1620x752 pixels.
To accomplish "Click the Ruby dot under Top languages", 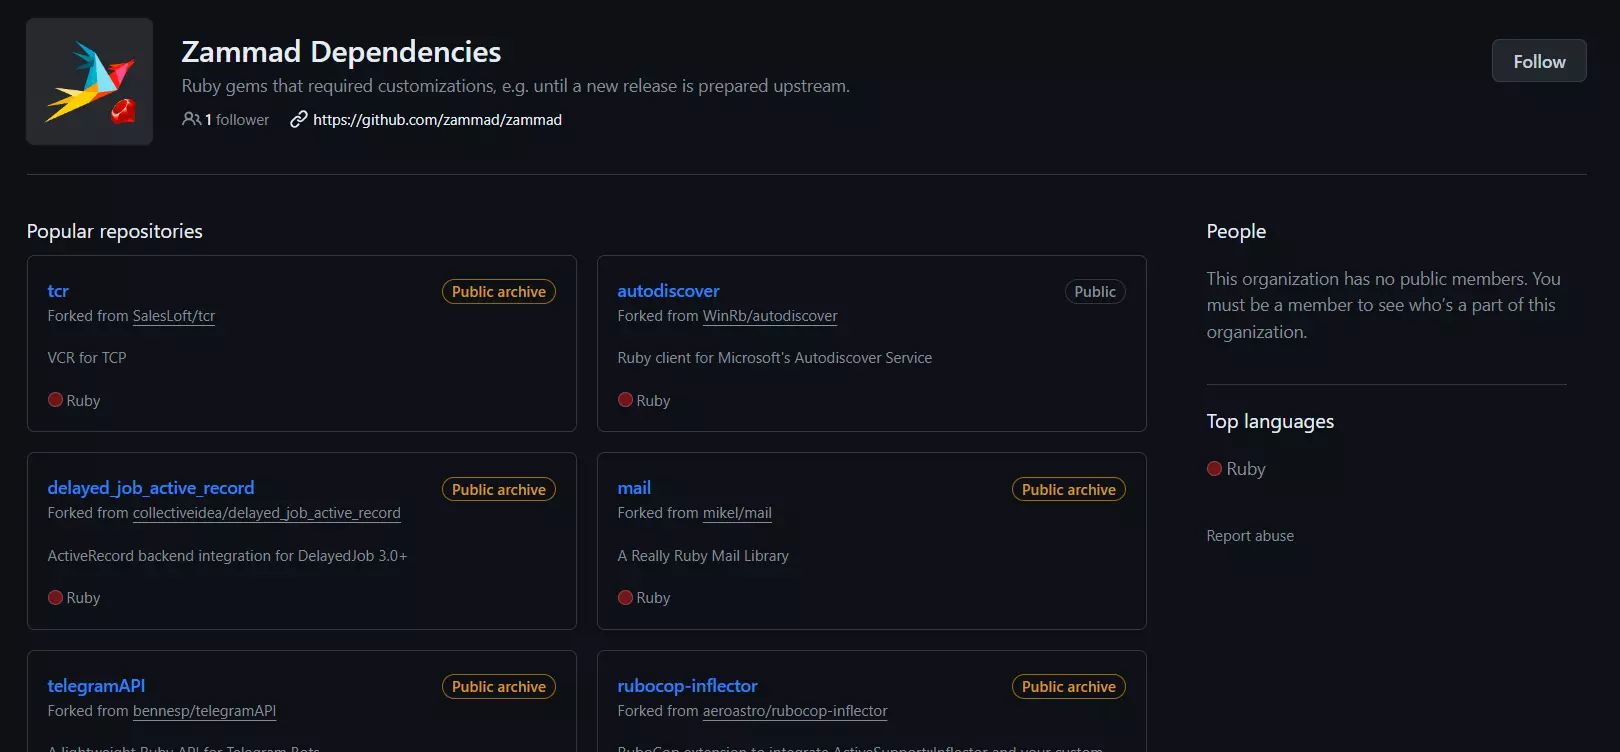I will [1213, 467].
